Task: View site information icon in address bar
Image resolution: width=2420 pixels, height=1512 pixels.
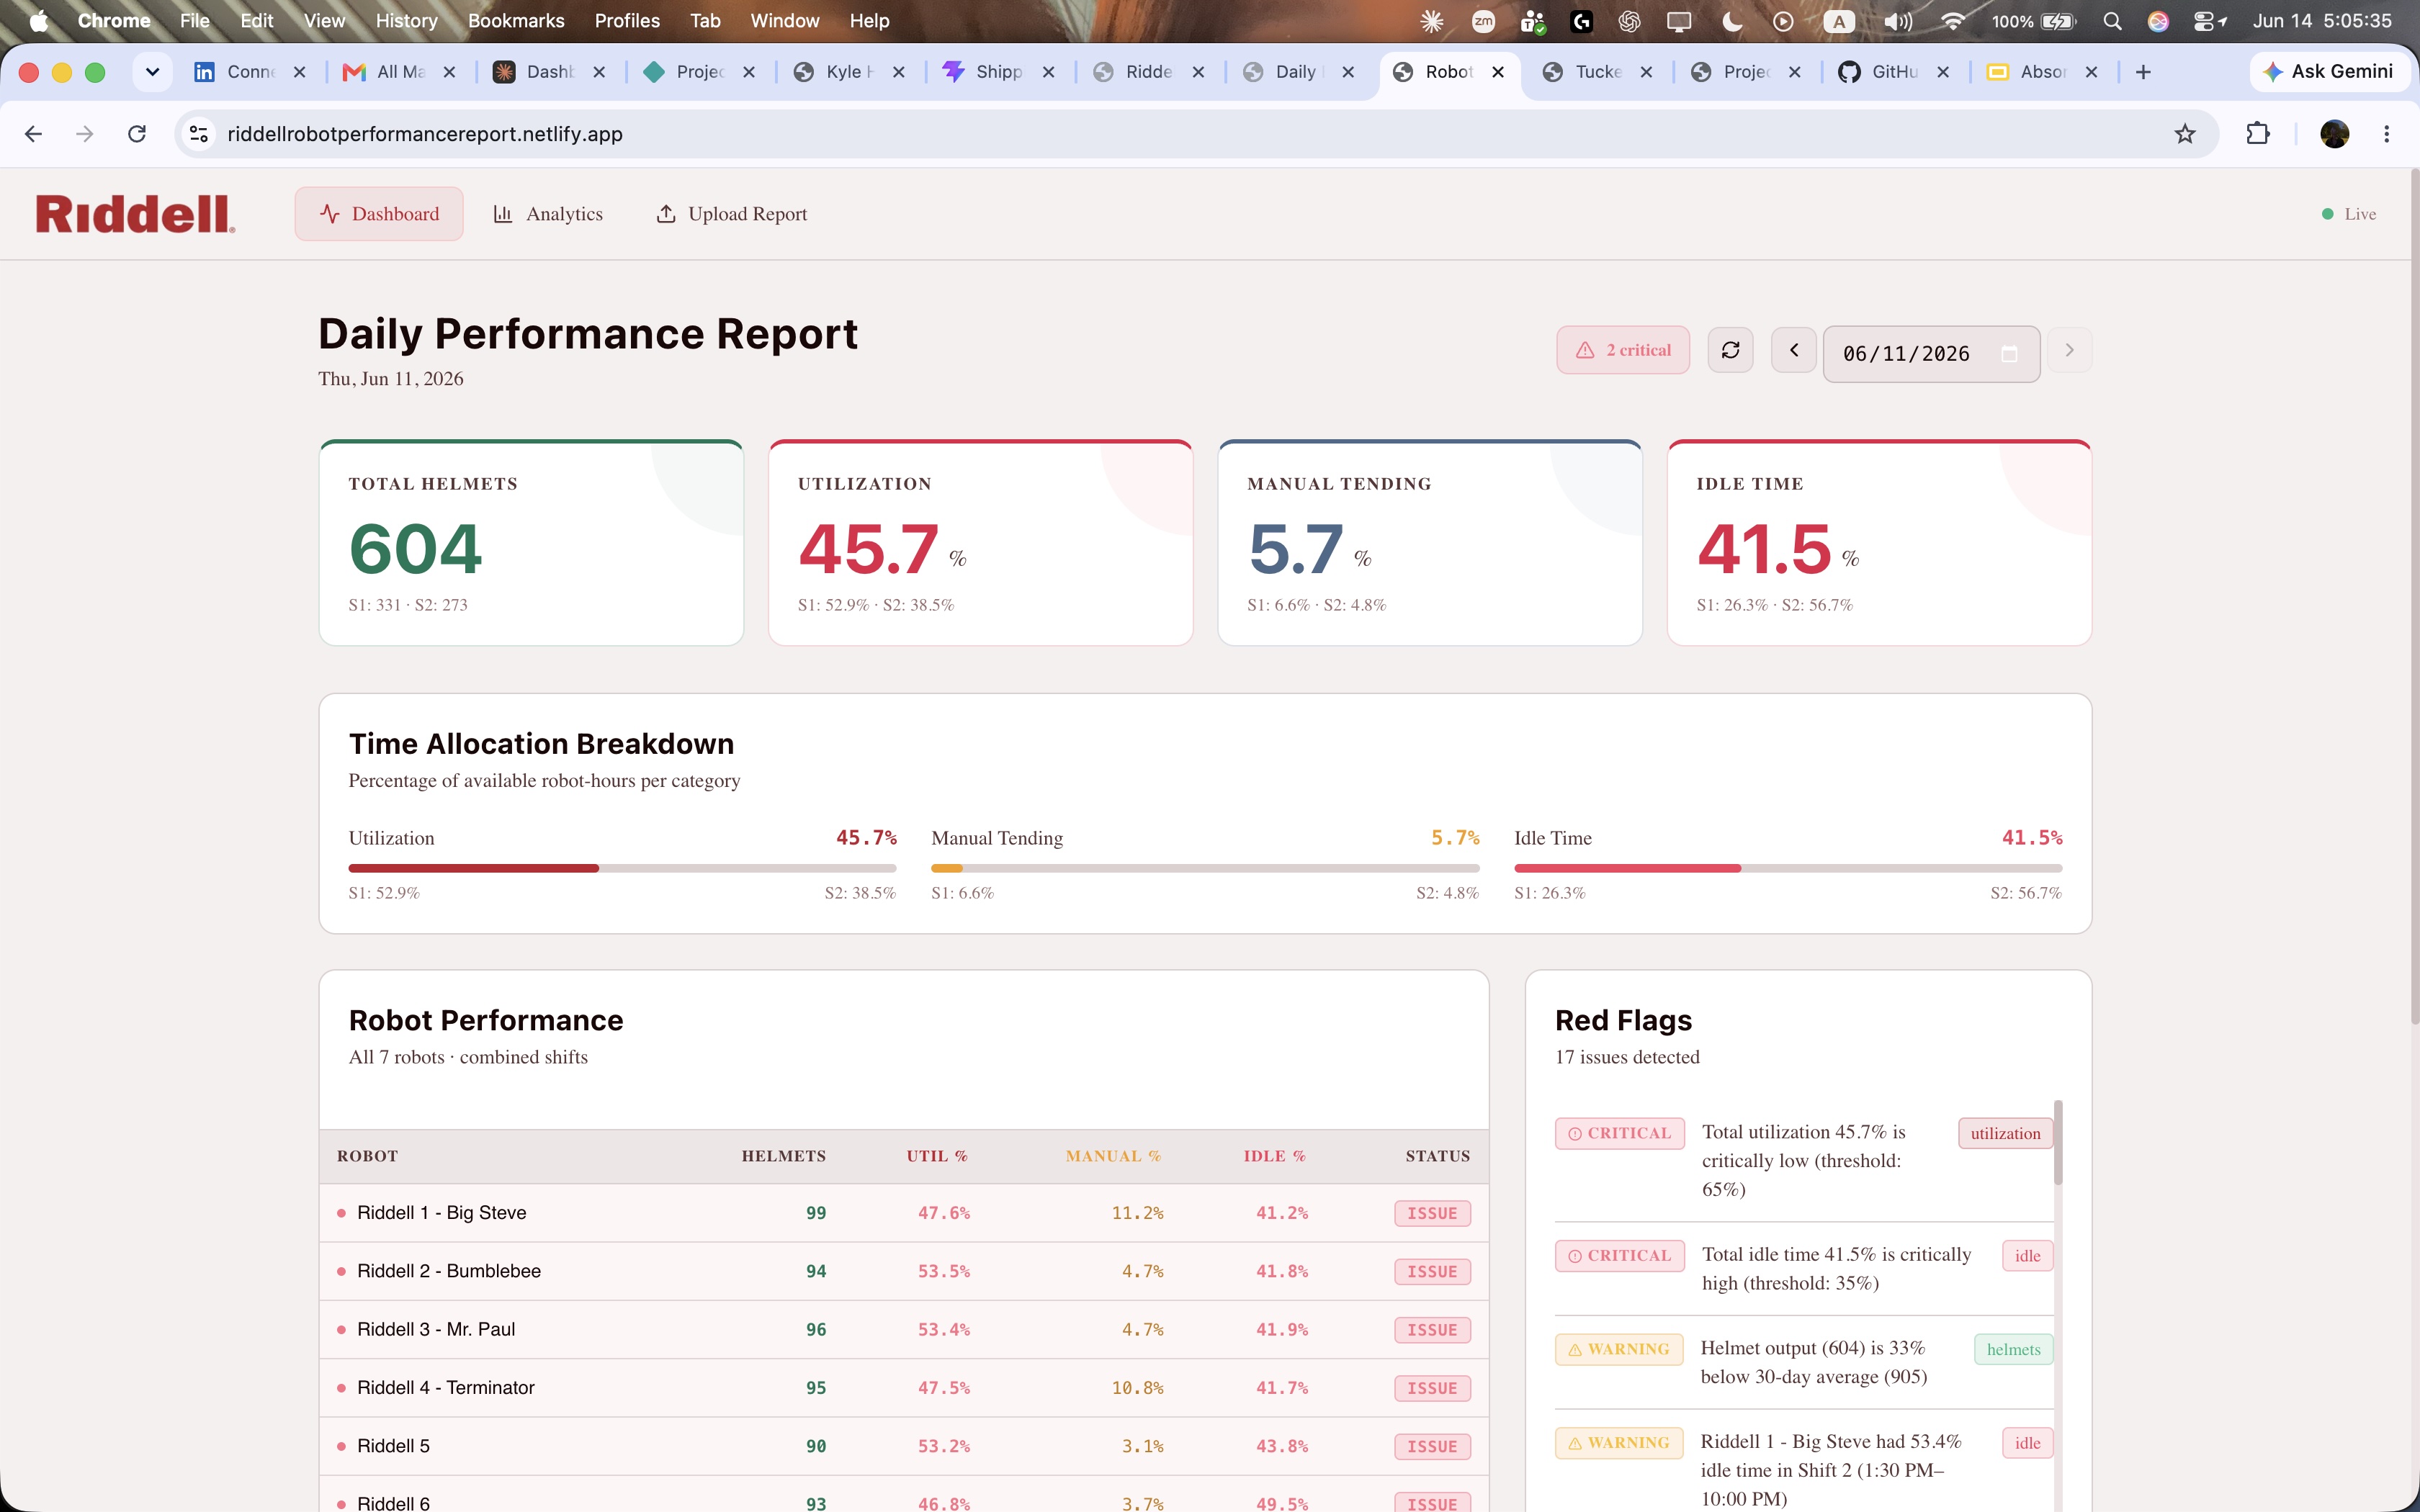Action: (x=199, y=134)
